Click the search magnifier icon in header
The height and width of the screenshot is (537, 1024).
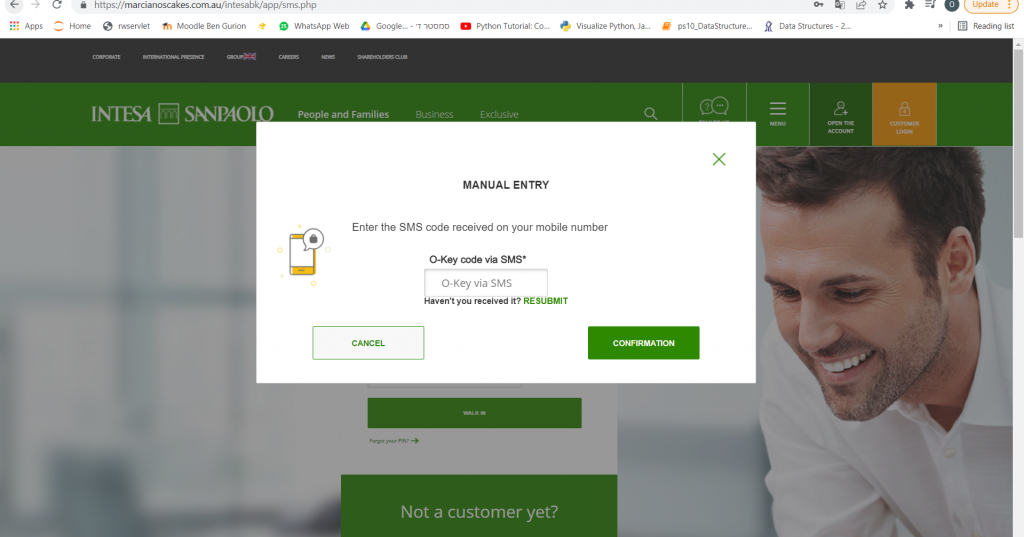[x=650, y=114]
